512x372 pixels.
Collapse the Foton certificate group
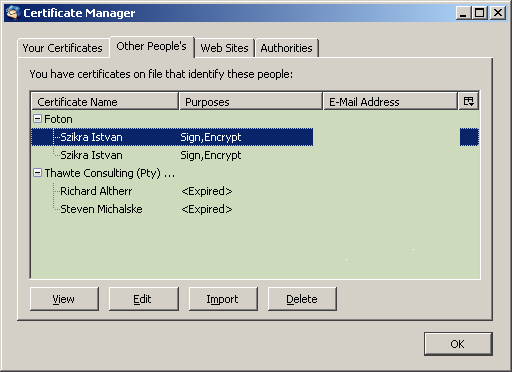(38, 119)
